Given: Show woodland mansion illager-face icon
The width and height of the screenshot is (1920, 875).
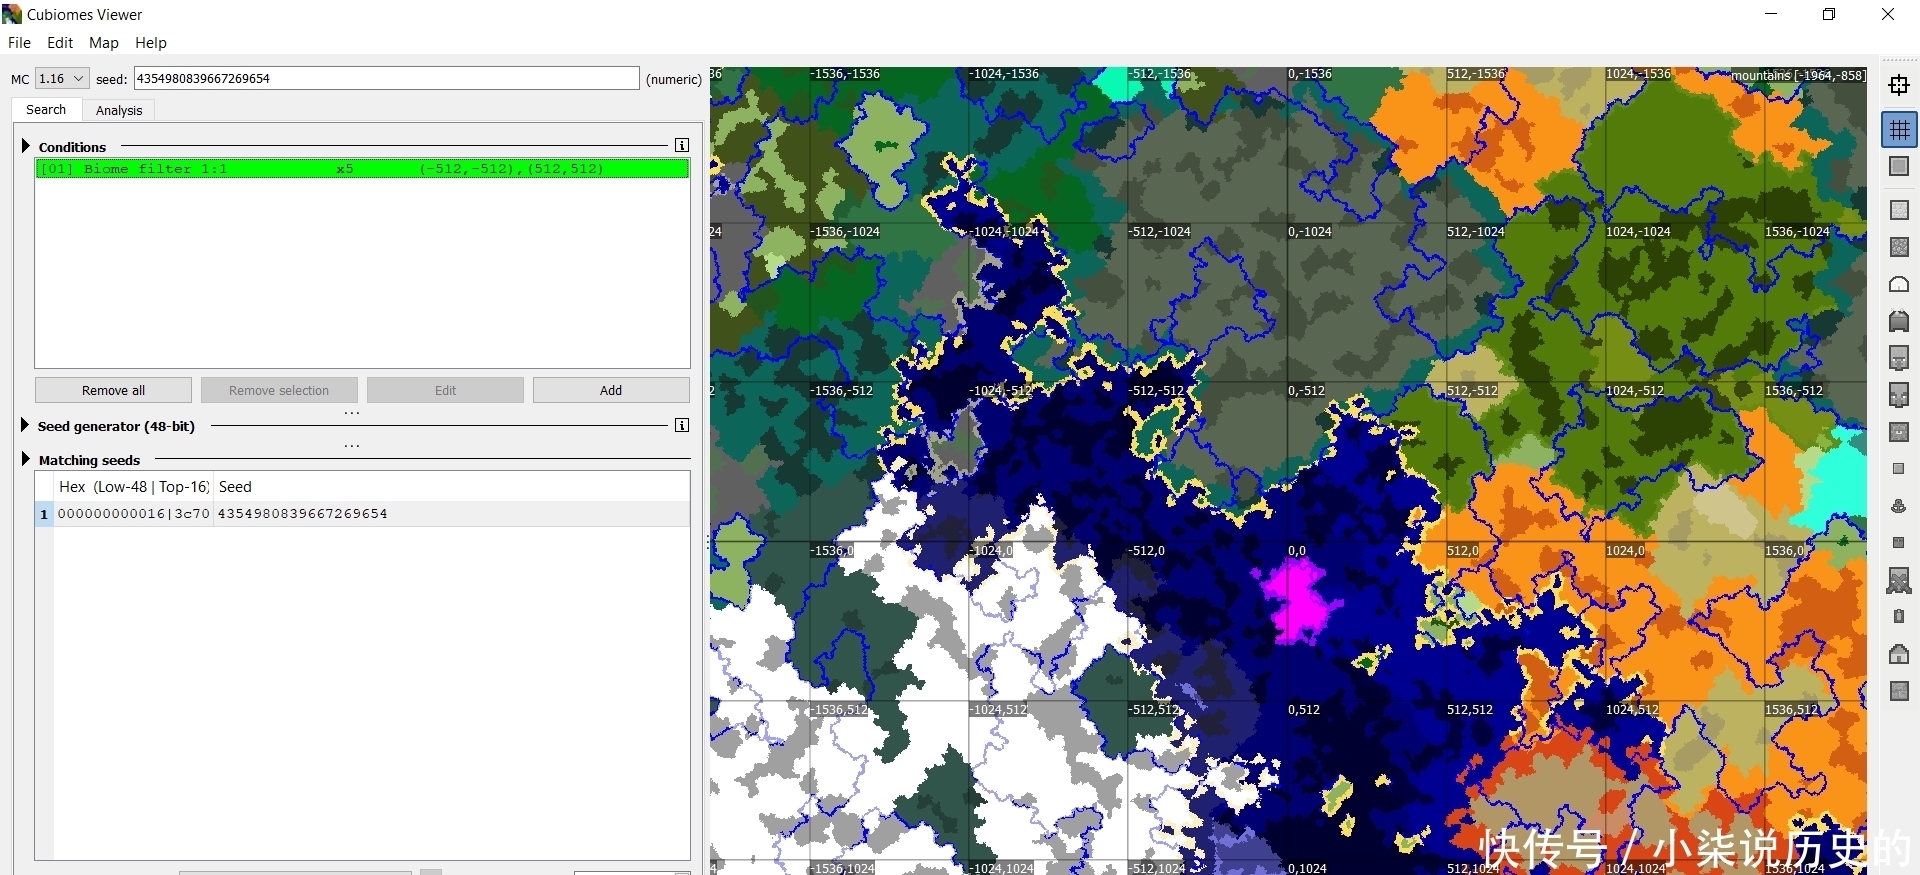Looking at the screenshot, I should 1899,395.
